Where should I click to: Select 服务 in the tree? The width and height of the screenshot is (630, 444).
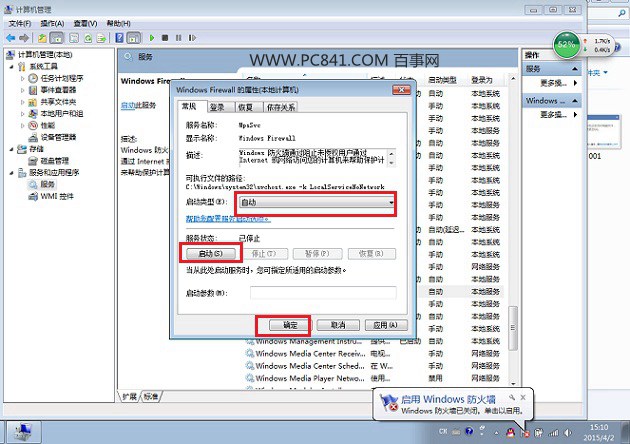tap(47, 184)
